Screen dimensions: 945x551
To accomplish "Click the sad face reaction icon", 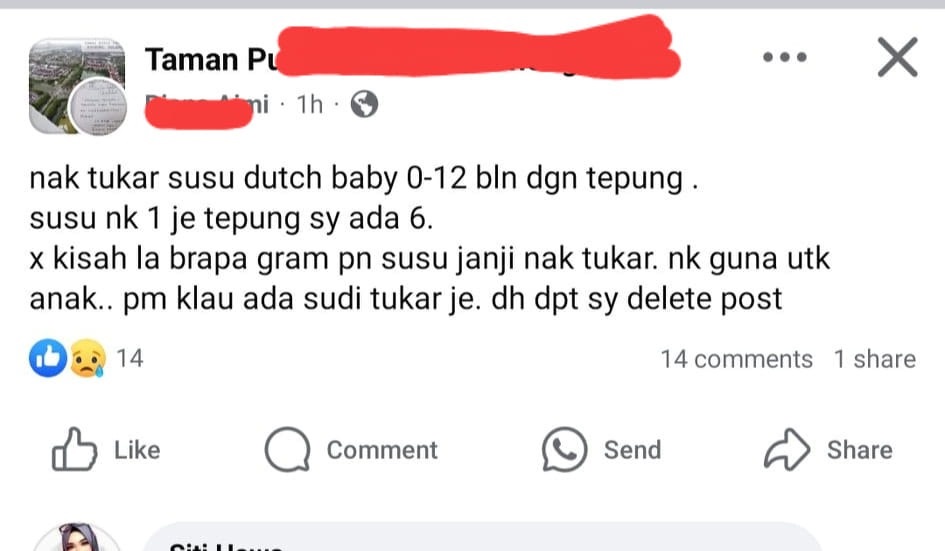I will [88, 358].
